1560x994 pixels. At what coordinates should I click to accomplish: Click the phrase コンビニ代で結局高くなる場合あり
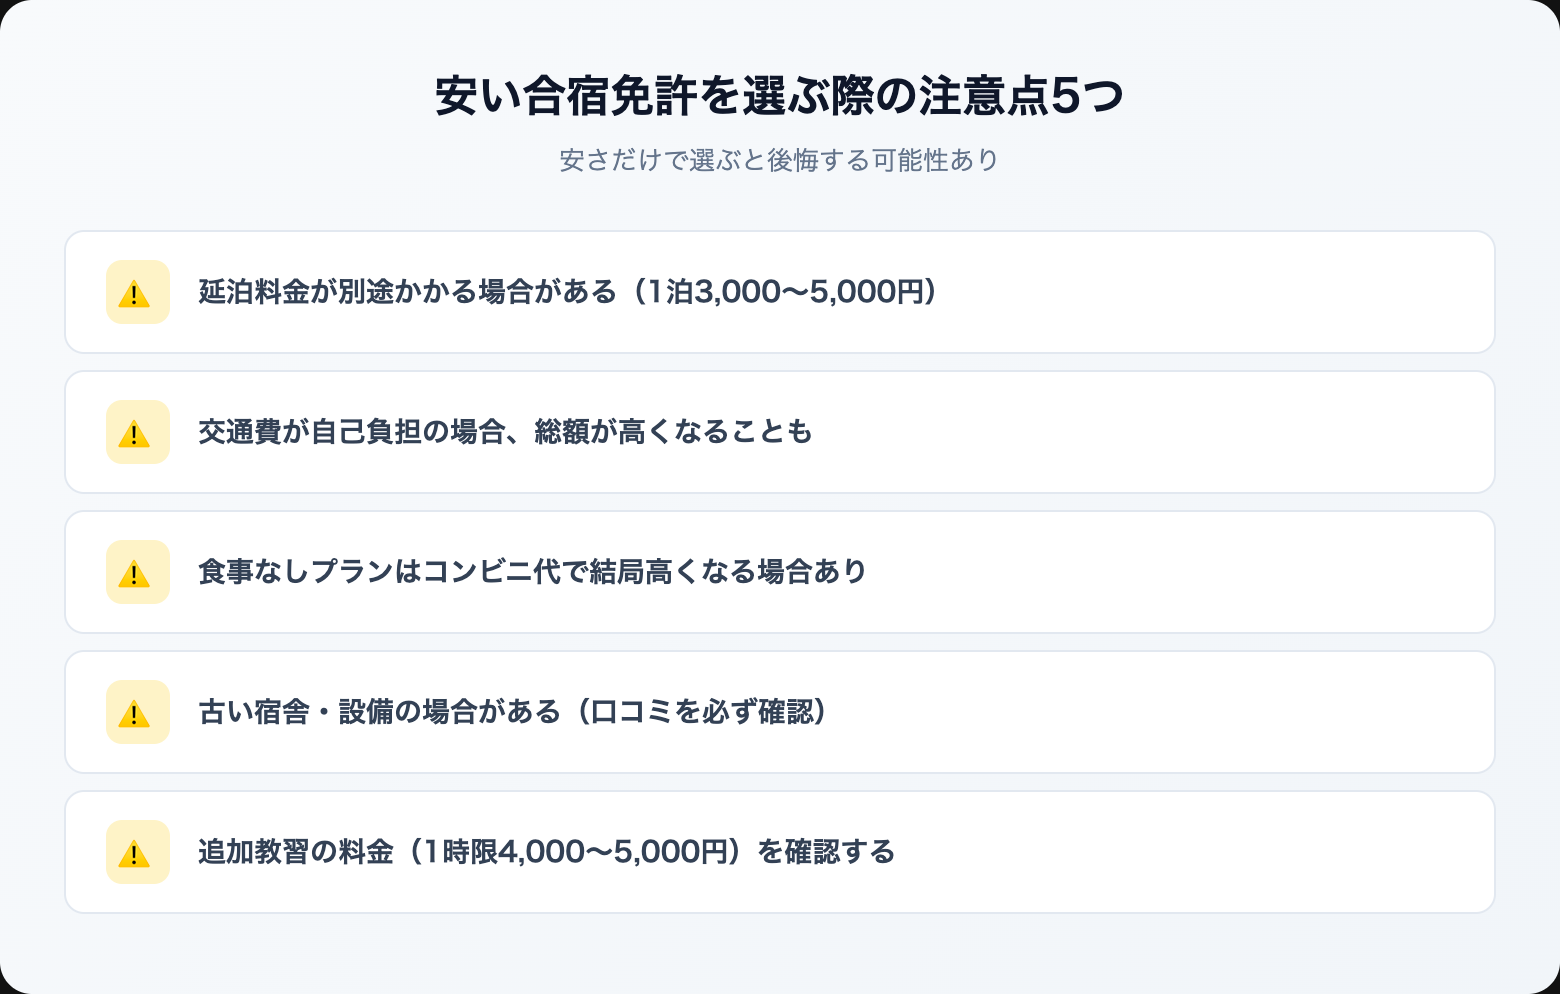coord(645,572)
